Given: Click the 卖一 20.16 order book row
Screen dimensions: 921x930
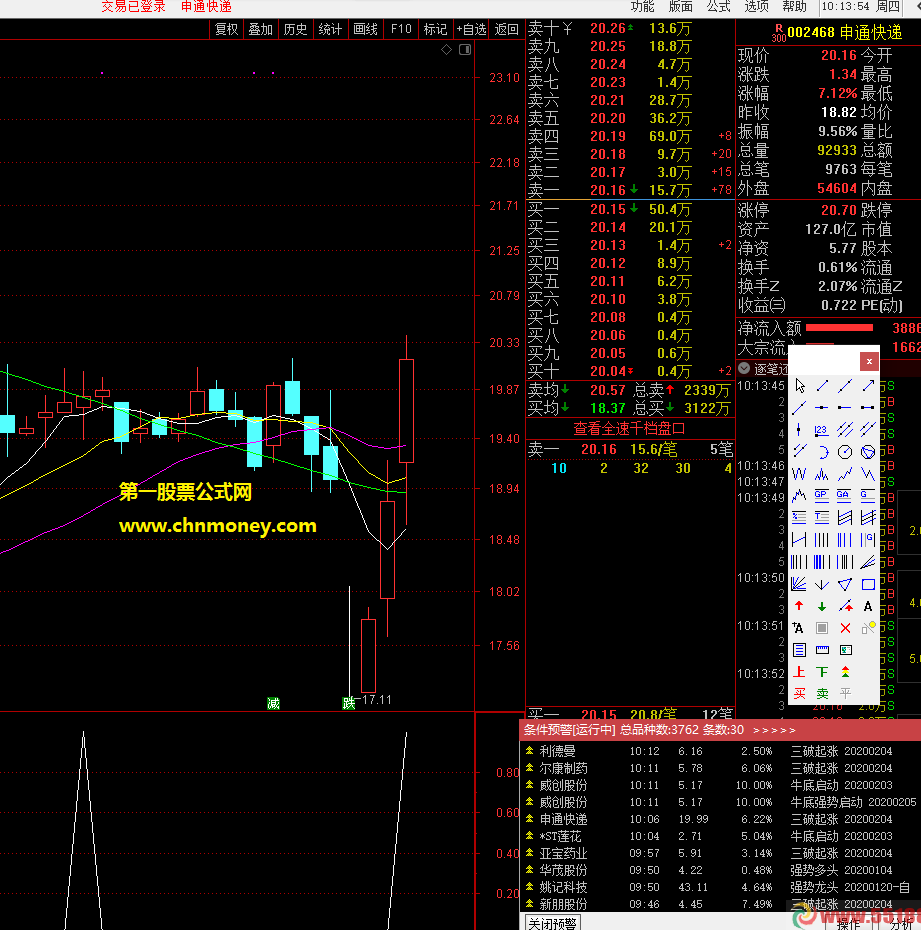Looking at the screenshot, I should (630, 190).
